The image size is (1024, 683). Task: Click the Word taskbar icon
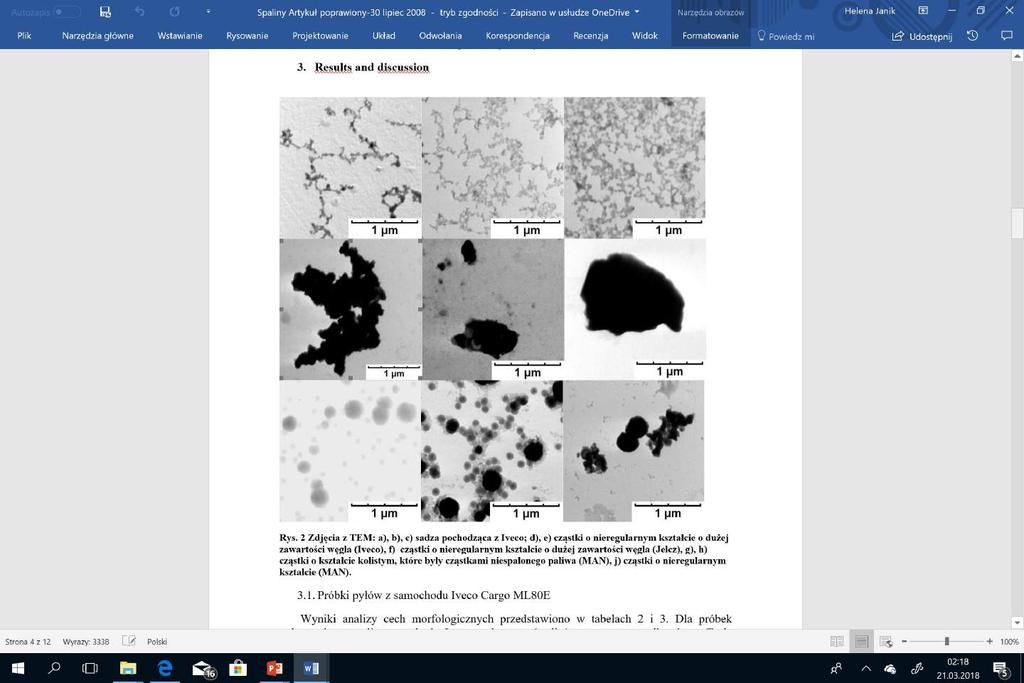311,668
